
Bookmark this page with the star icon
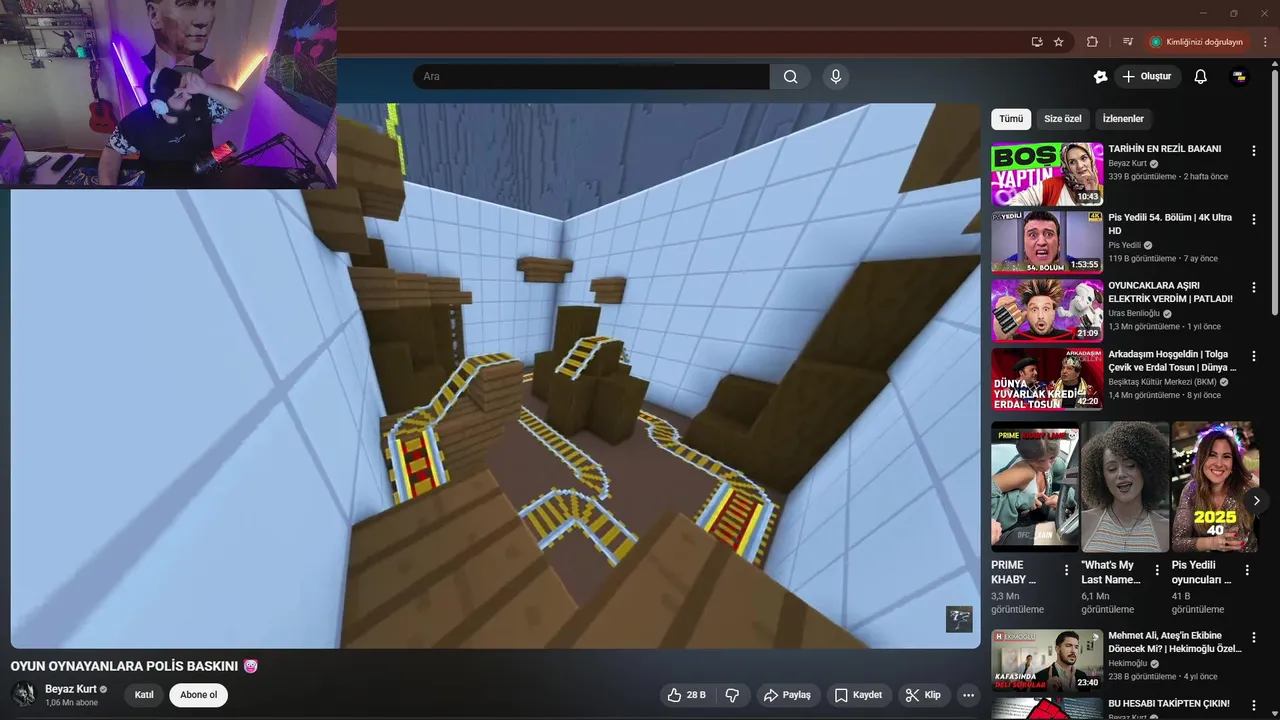coord(1059,42)
